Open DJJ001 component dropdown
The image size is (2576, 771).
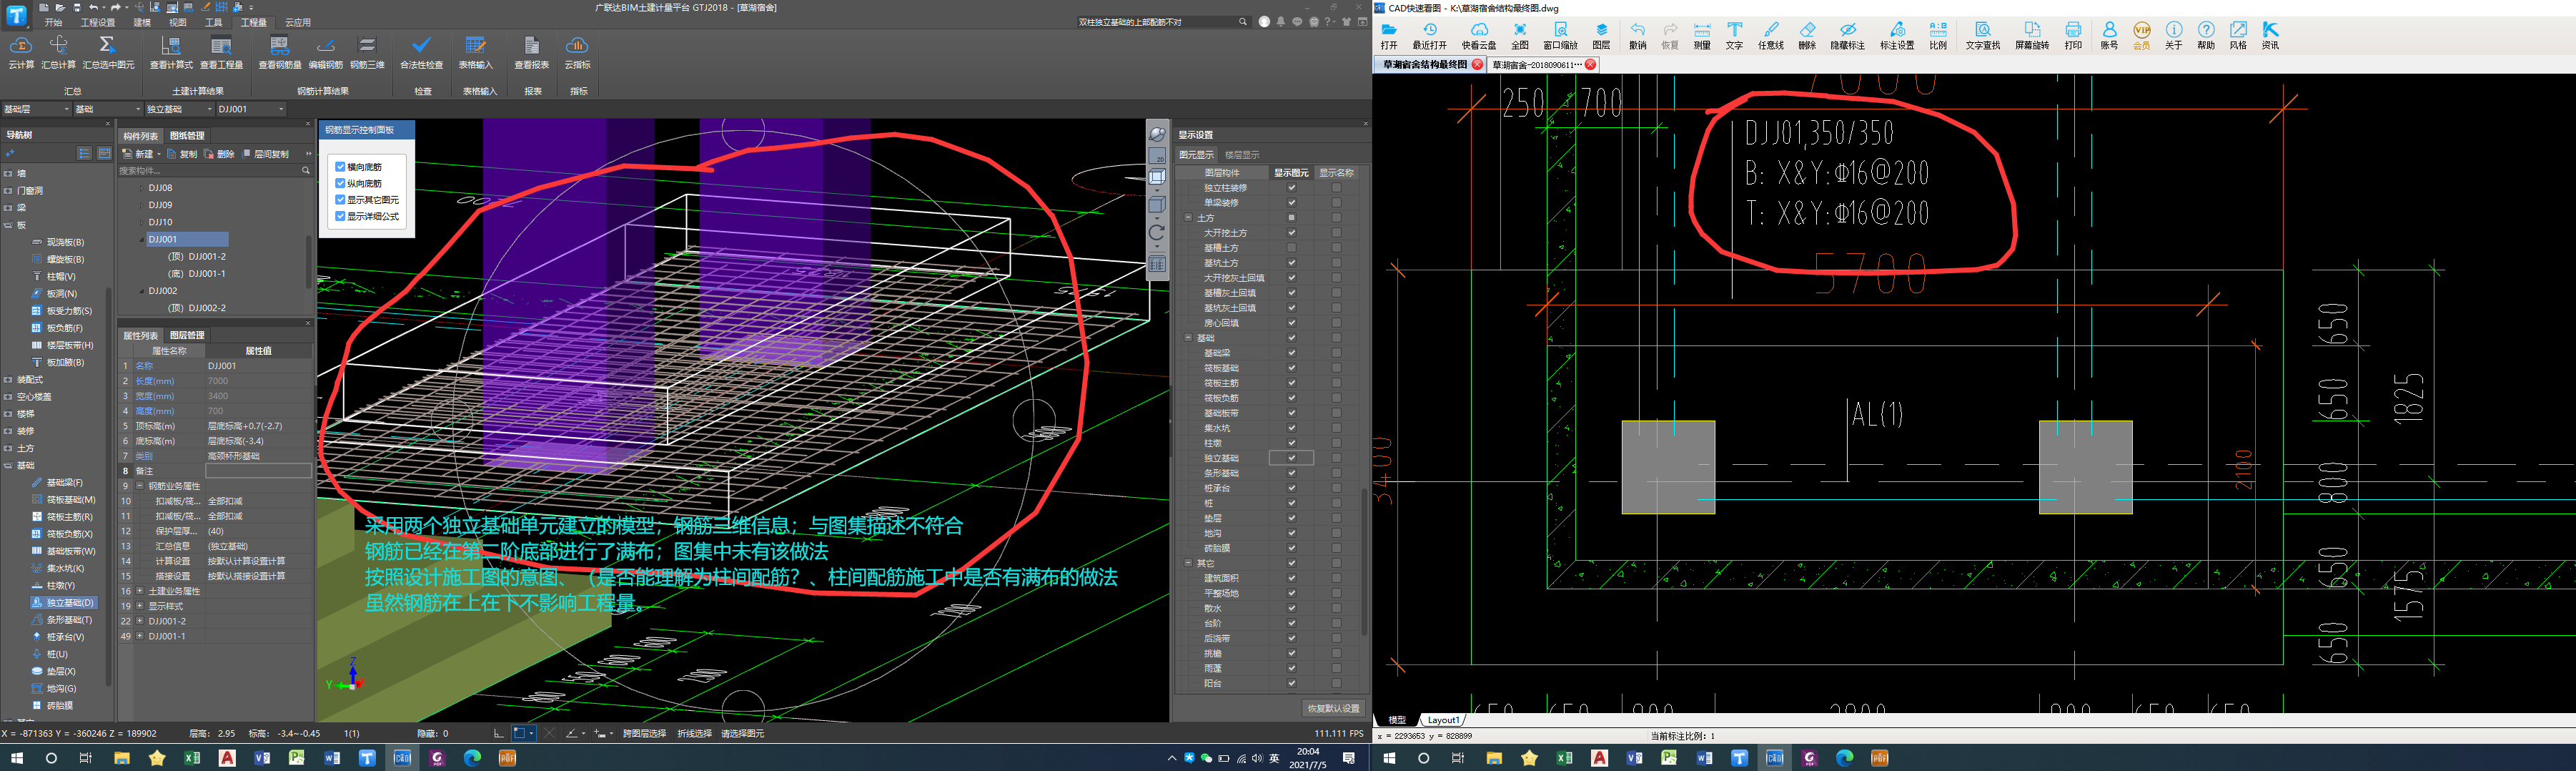[x=251, y=109]
